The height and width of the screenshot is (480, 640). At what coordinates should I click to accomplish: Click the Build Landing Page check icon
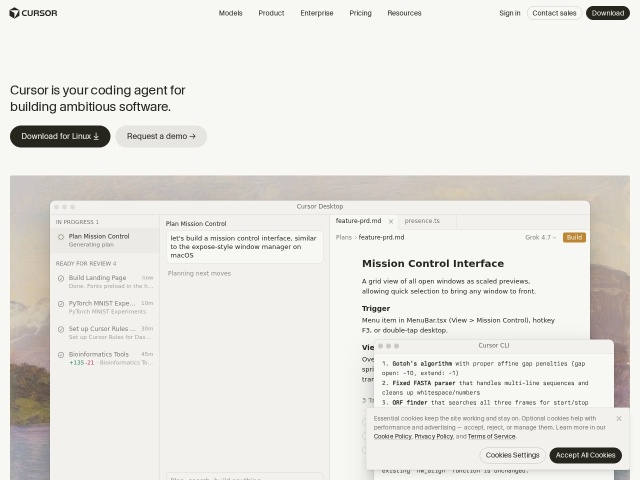(61, 278)
